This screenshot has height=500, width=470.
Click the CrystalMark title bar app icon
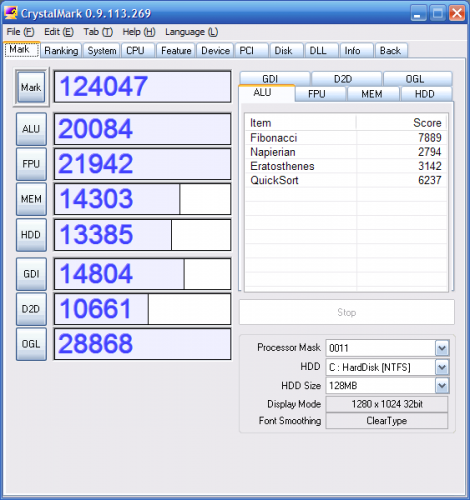pos(11,13)
